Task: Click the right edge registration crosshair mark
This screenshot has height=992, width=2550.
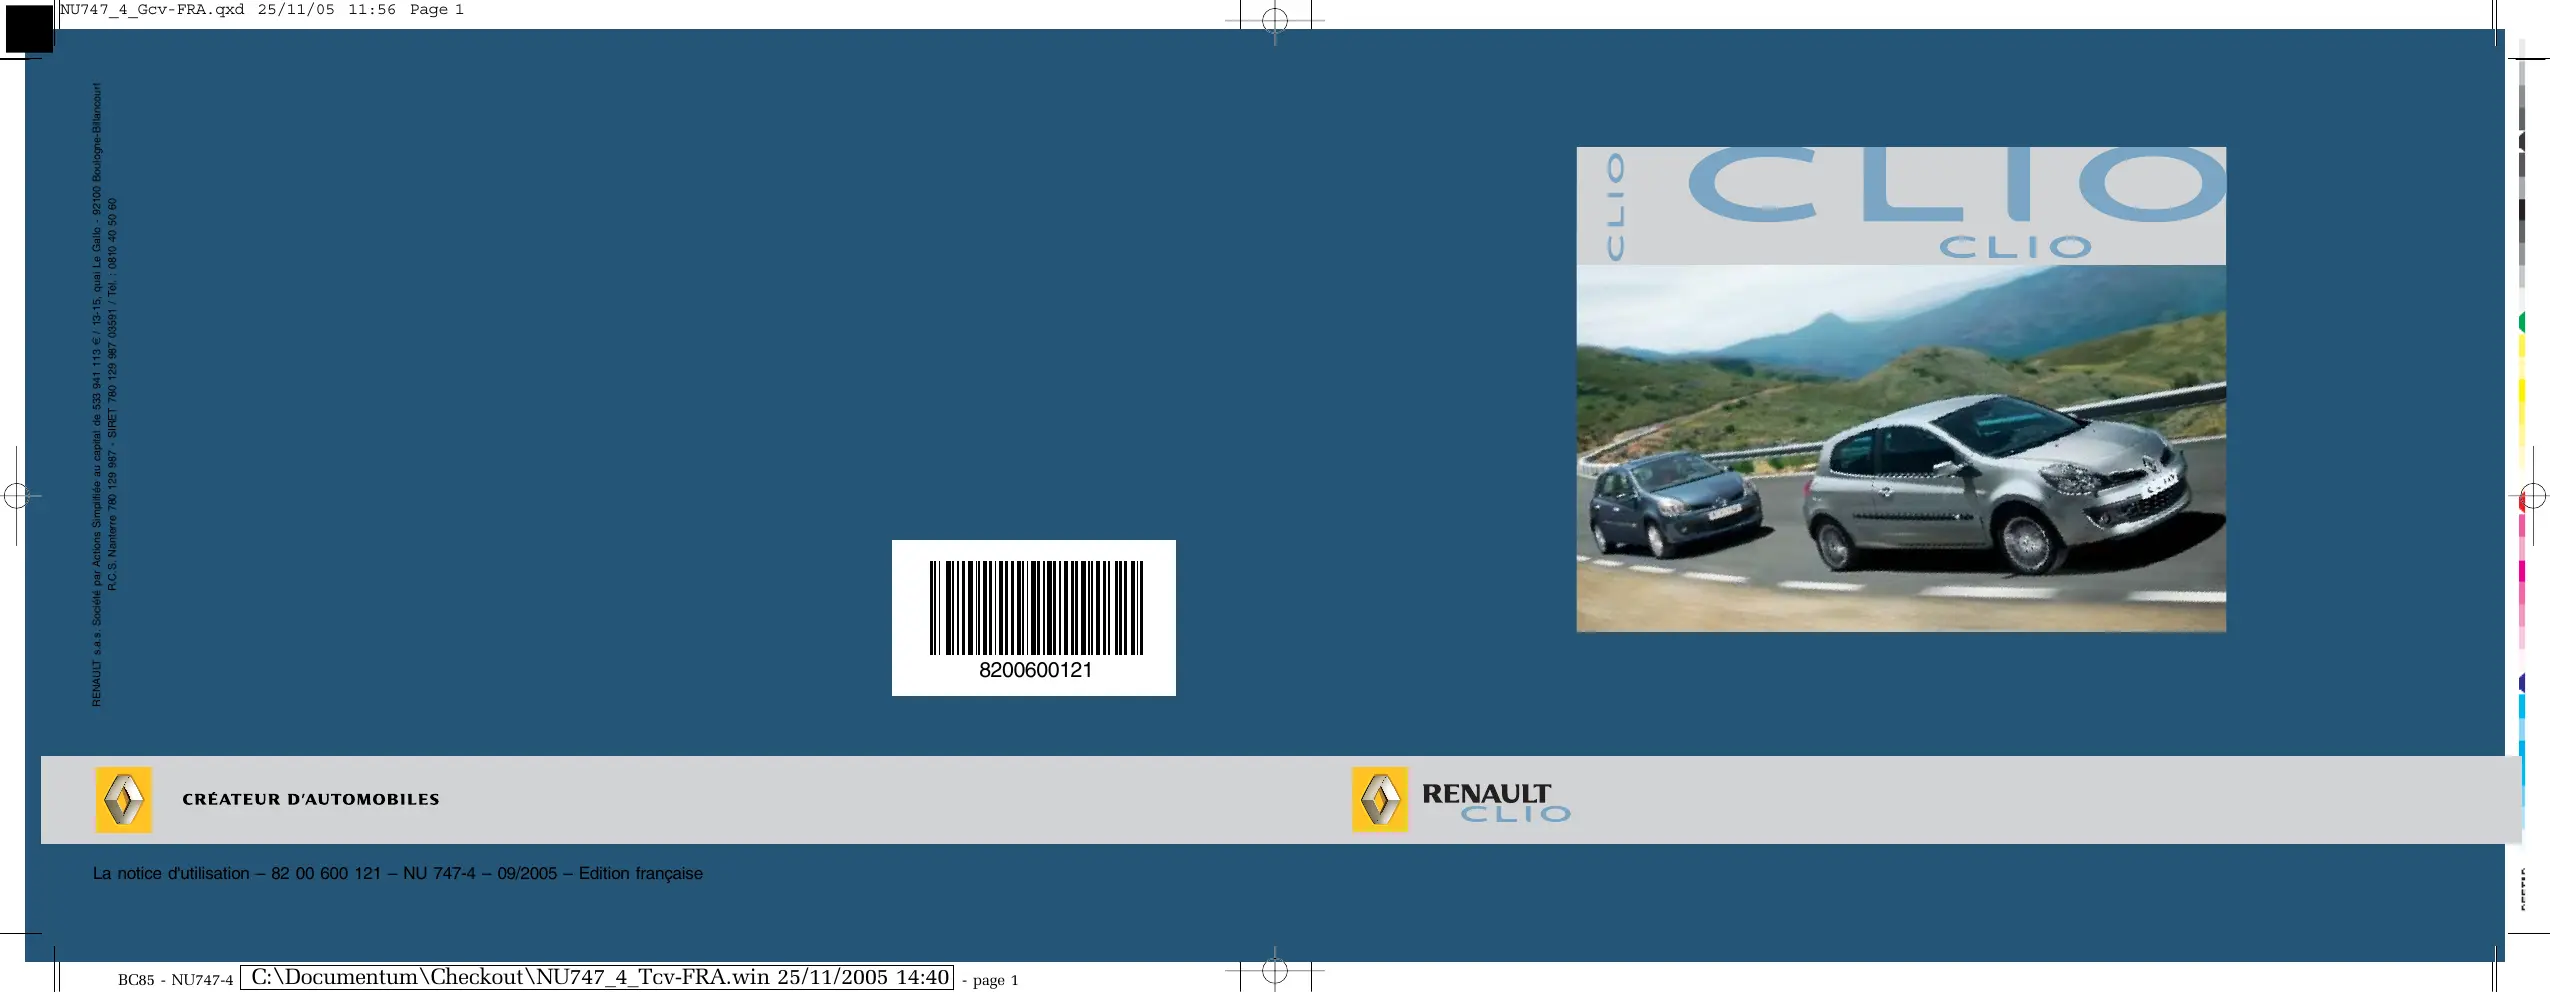Action: click(2532, 496)
